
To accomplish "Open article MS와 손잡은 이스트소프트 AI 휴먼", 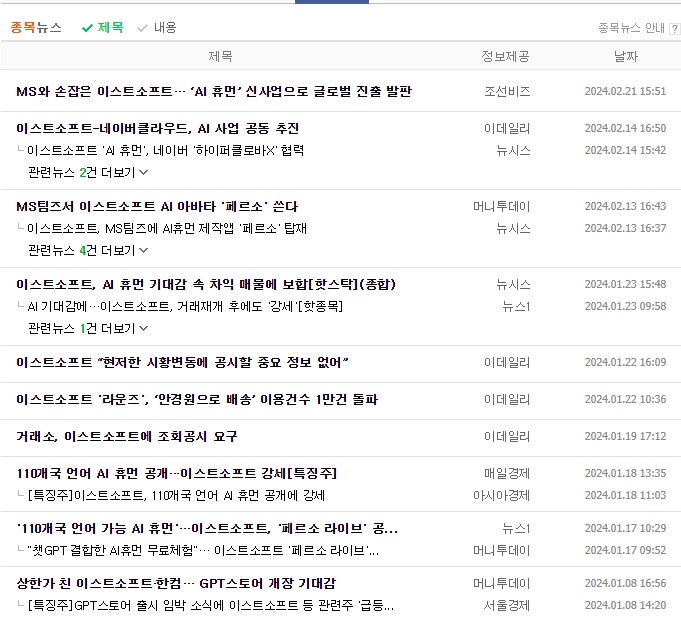I will click(x=214, y=91).
